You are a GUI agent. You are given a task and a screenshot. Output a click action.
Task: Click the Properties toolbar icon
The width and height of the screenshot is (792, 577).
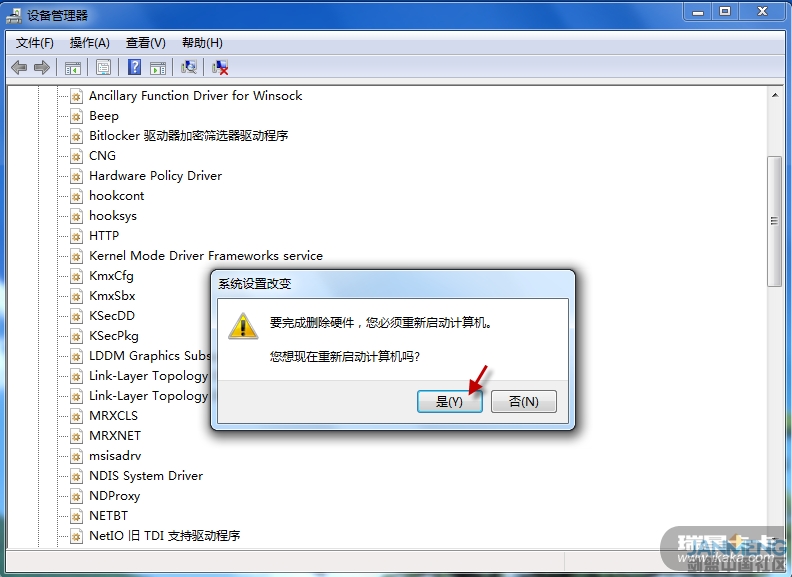(x=103, y=67)
